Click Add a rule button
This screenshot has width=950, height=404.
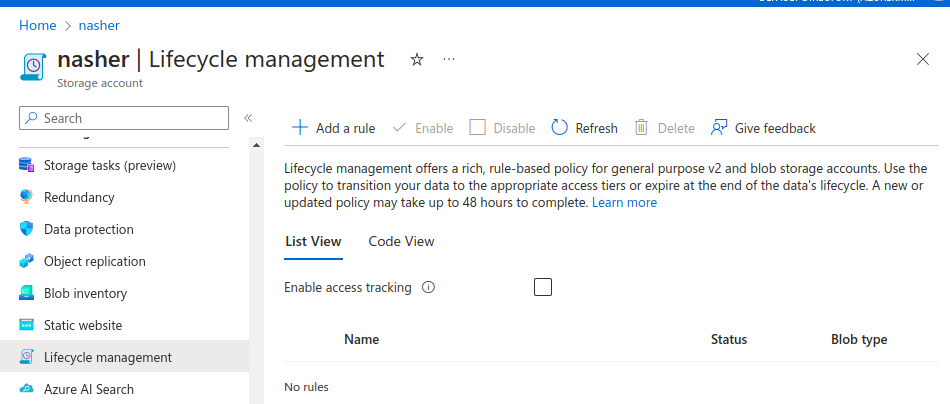click(x=334, y=128)
